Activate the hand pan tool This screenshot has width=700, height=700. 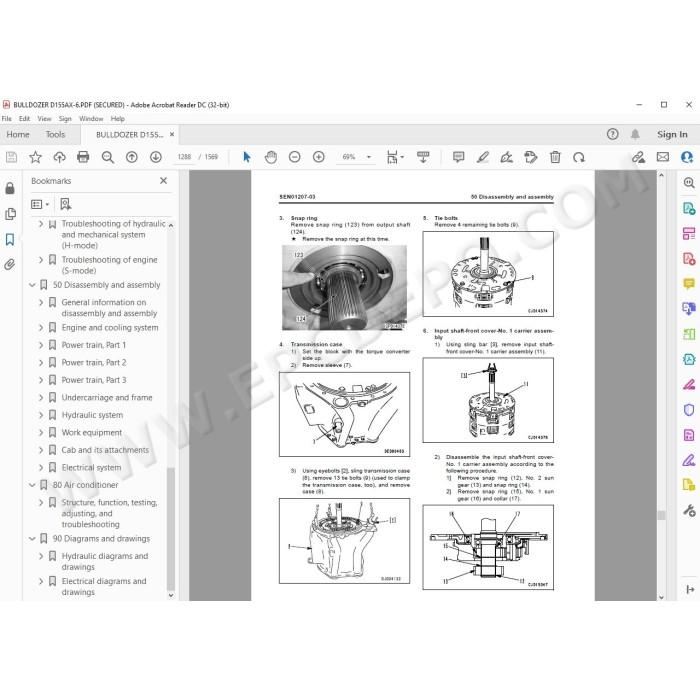pyautogui.click(x=271, y=157)
